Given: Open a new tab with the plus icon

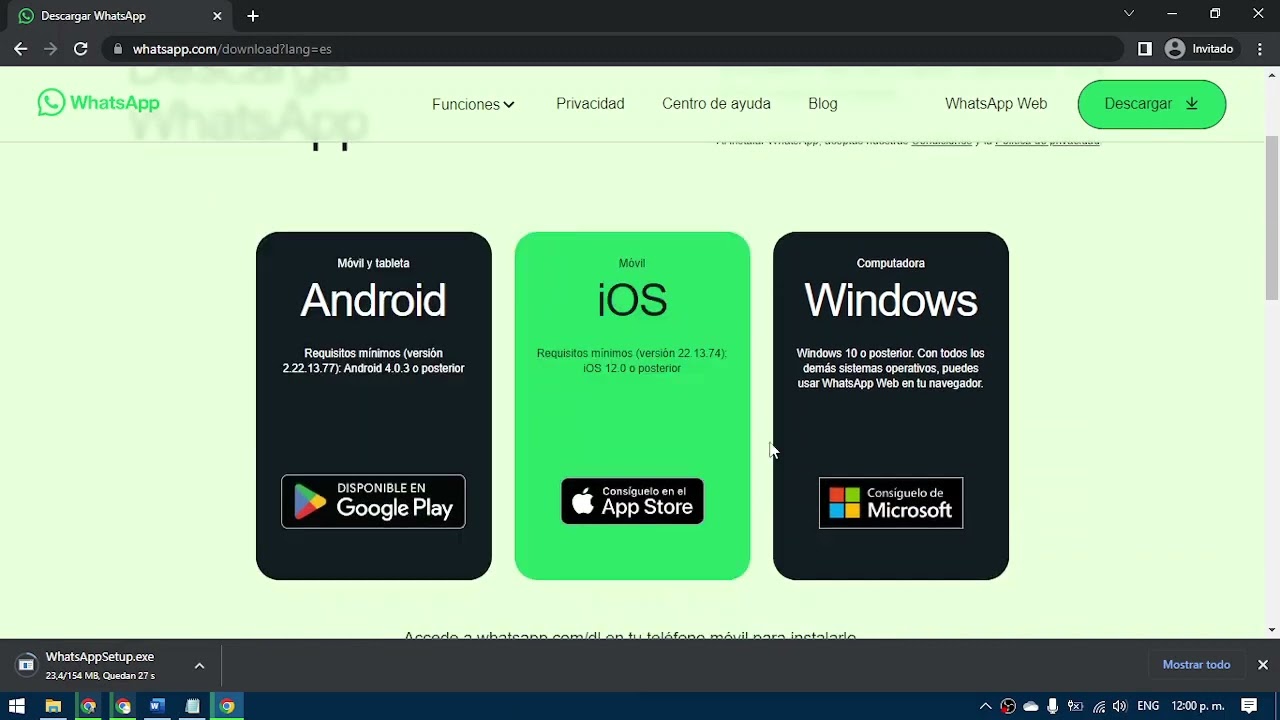Looking at the screenshot, I should pyautogui.click(x=253, y=16).
